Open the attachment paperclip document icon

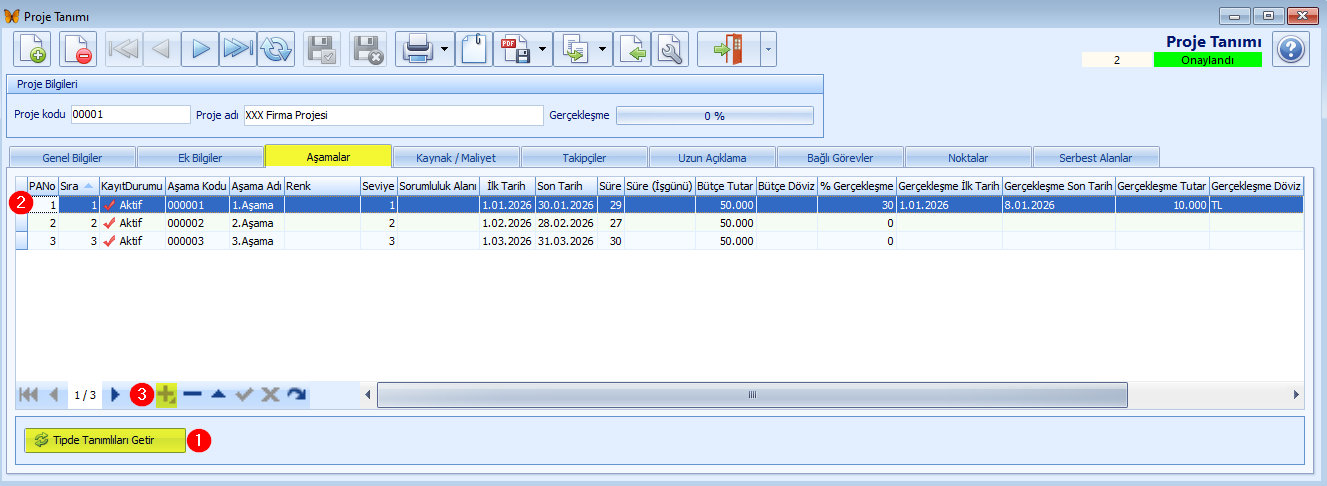coord(473,49)
